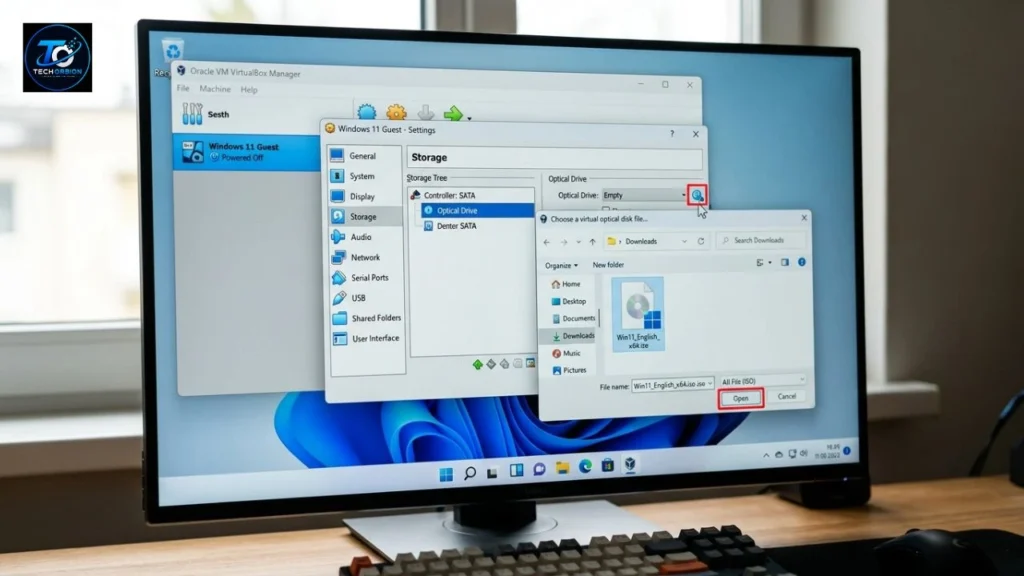The image size is (1024, 576).
Task: Select Windows 11 Guest VM entry
Action: (x=246, y=152)
